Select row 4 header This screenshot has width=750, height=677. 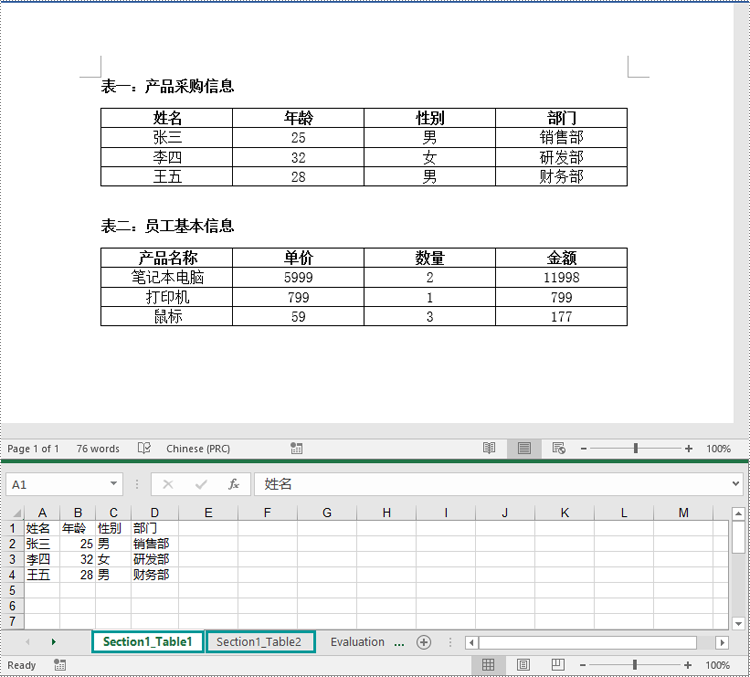pyautogui.click(x=12, y=575)
